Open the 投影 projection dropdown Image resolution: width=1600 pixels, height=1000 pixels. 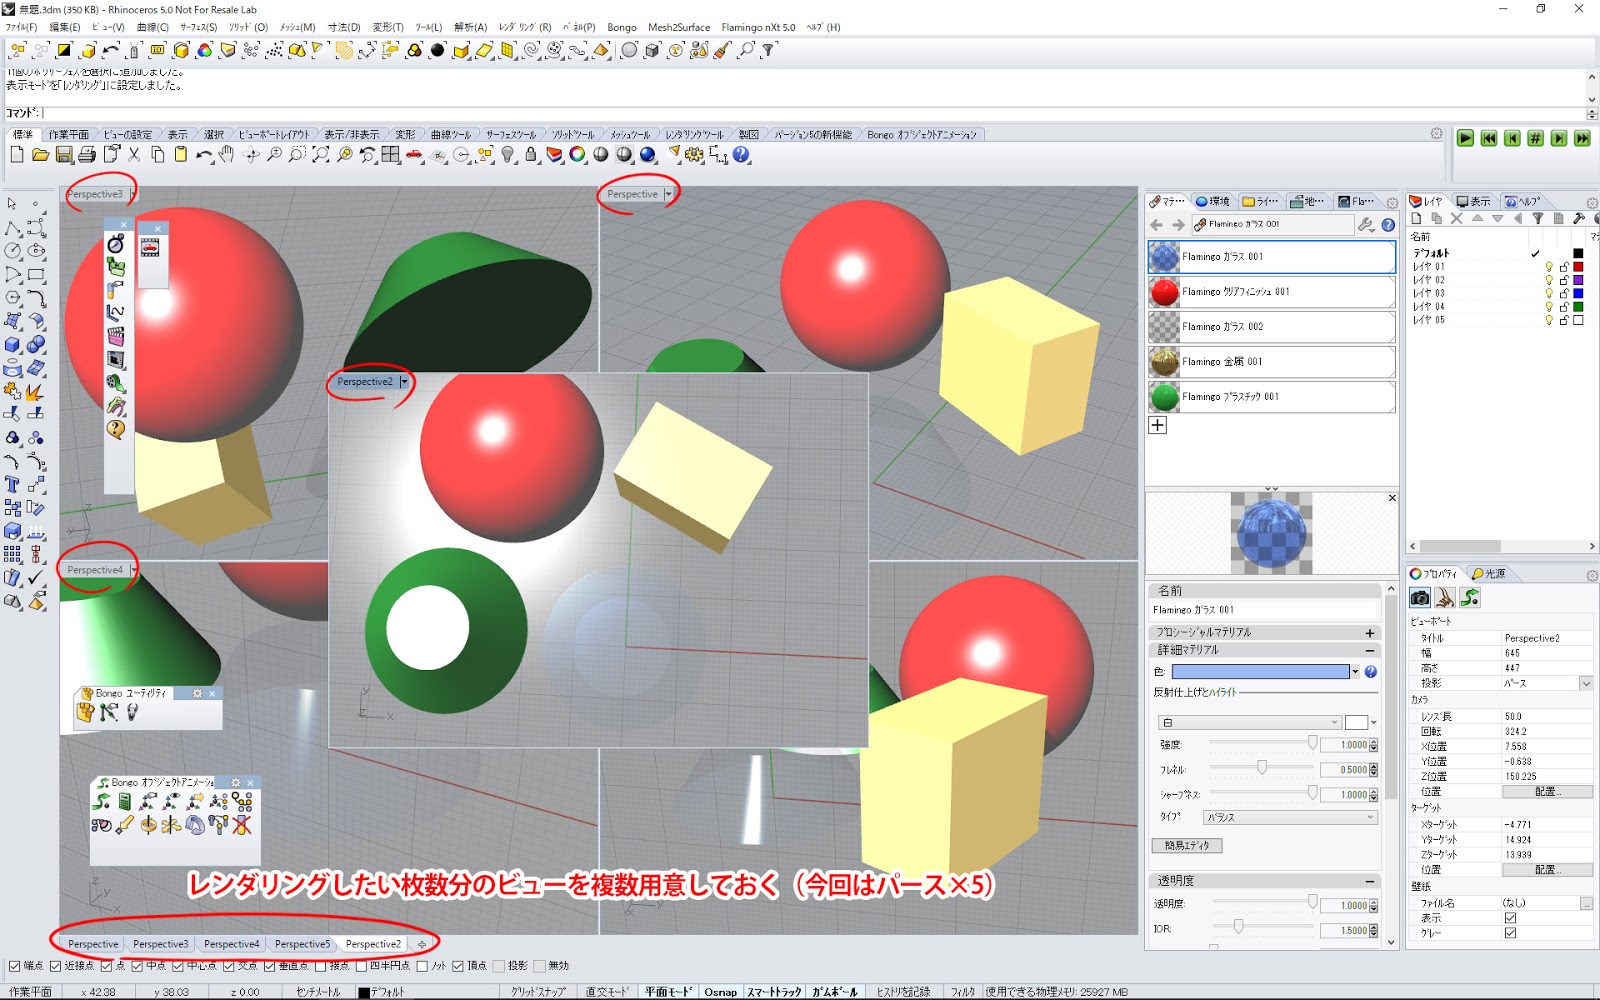pos(1586,683)
